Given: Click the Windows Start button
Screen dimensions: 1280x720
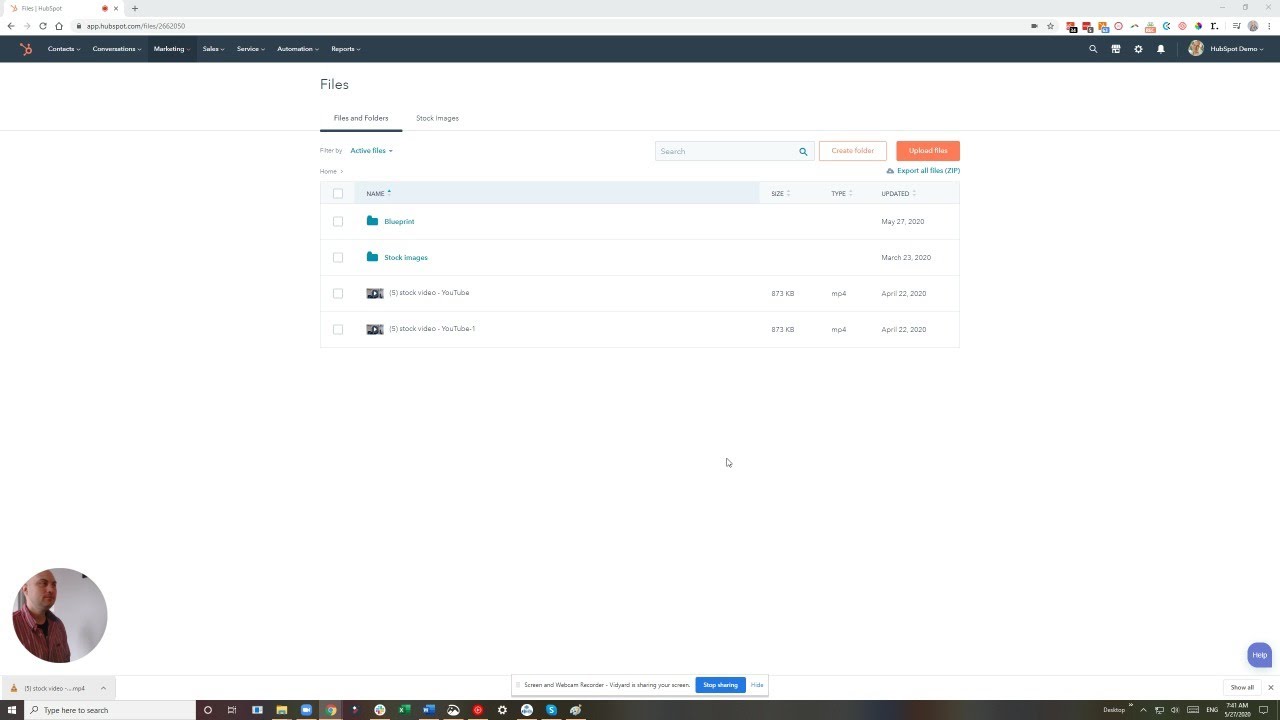Looking at the screenshot, I should (12, 710).
